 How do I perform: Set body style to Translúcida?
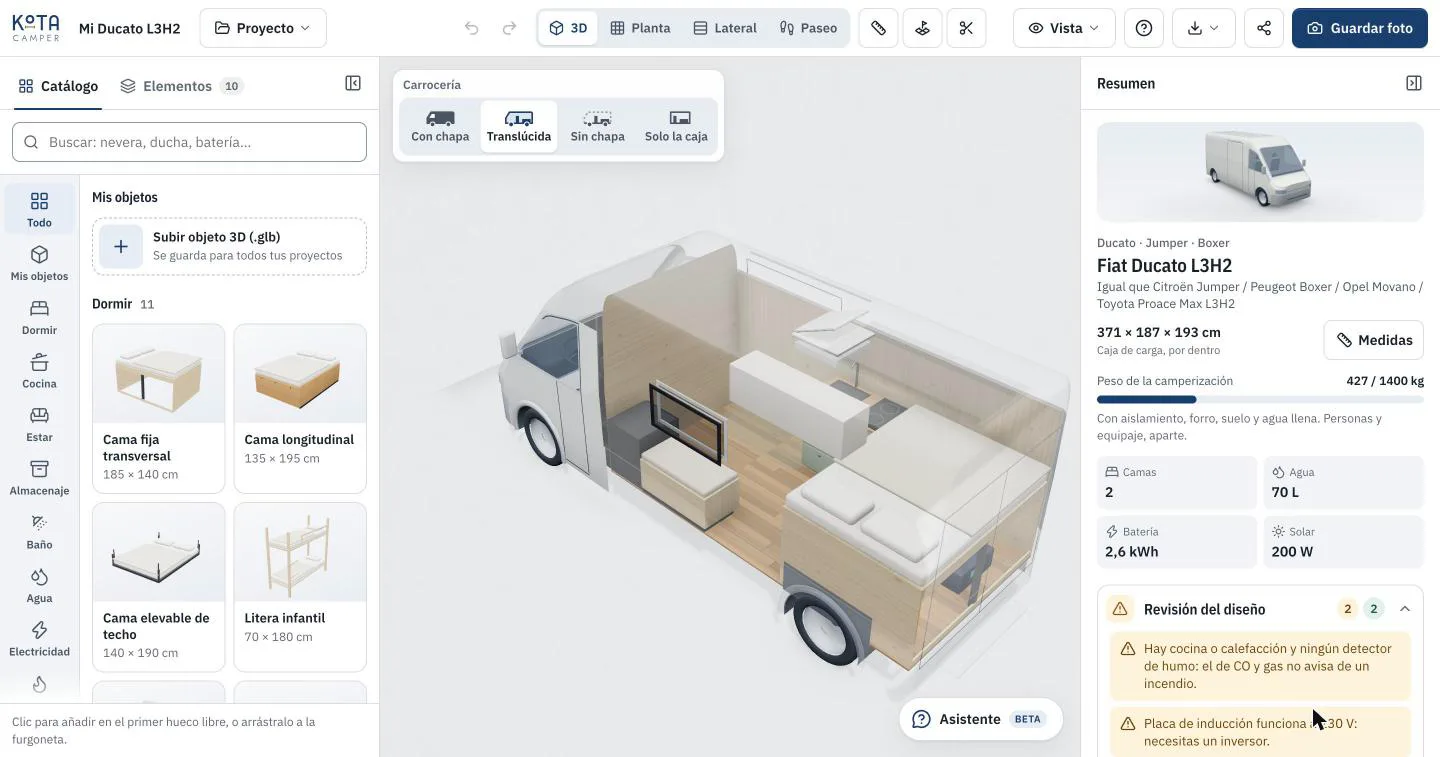519,127
